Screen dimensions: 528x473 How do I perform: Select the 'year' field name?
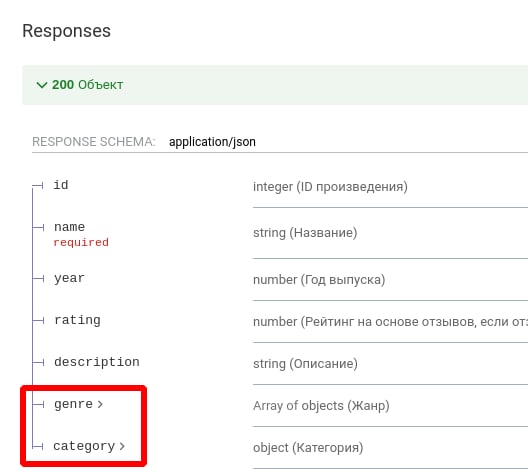click(69, 278)
